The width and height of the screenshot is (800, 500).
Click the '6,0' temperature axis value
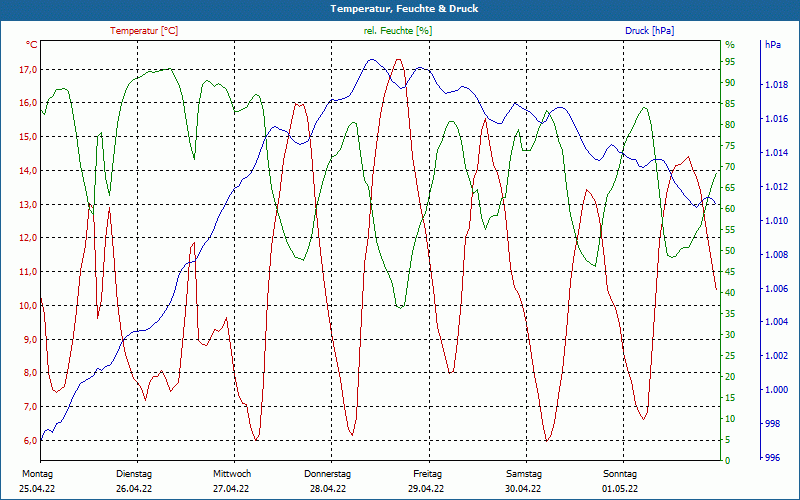(30, 440)
